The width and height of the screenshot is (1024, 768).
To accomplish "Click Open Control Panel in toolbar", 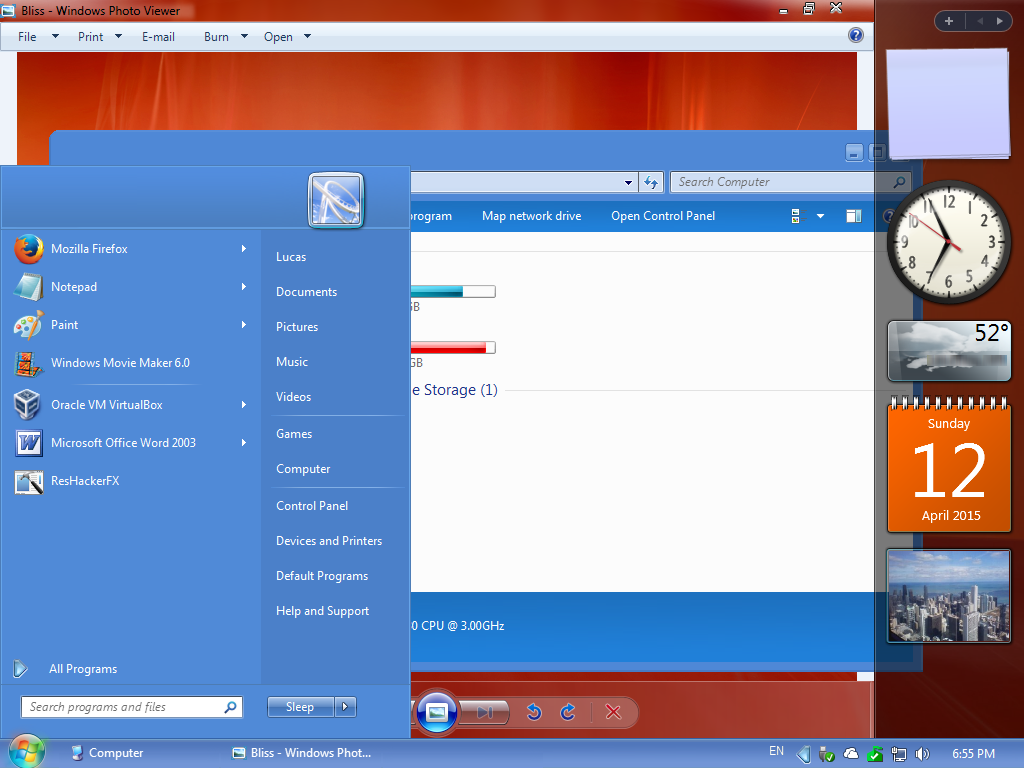I will tap(663, 216).
